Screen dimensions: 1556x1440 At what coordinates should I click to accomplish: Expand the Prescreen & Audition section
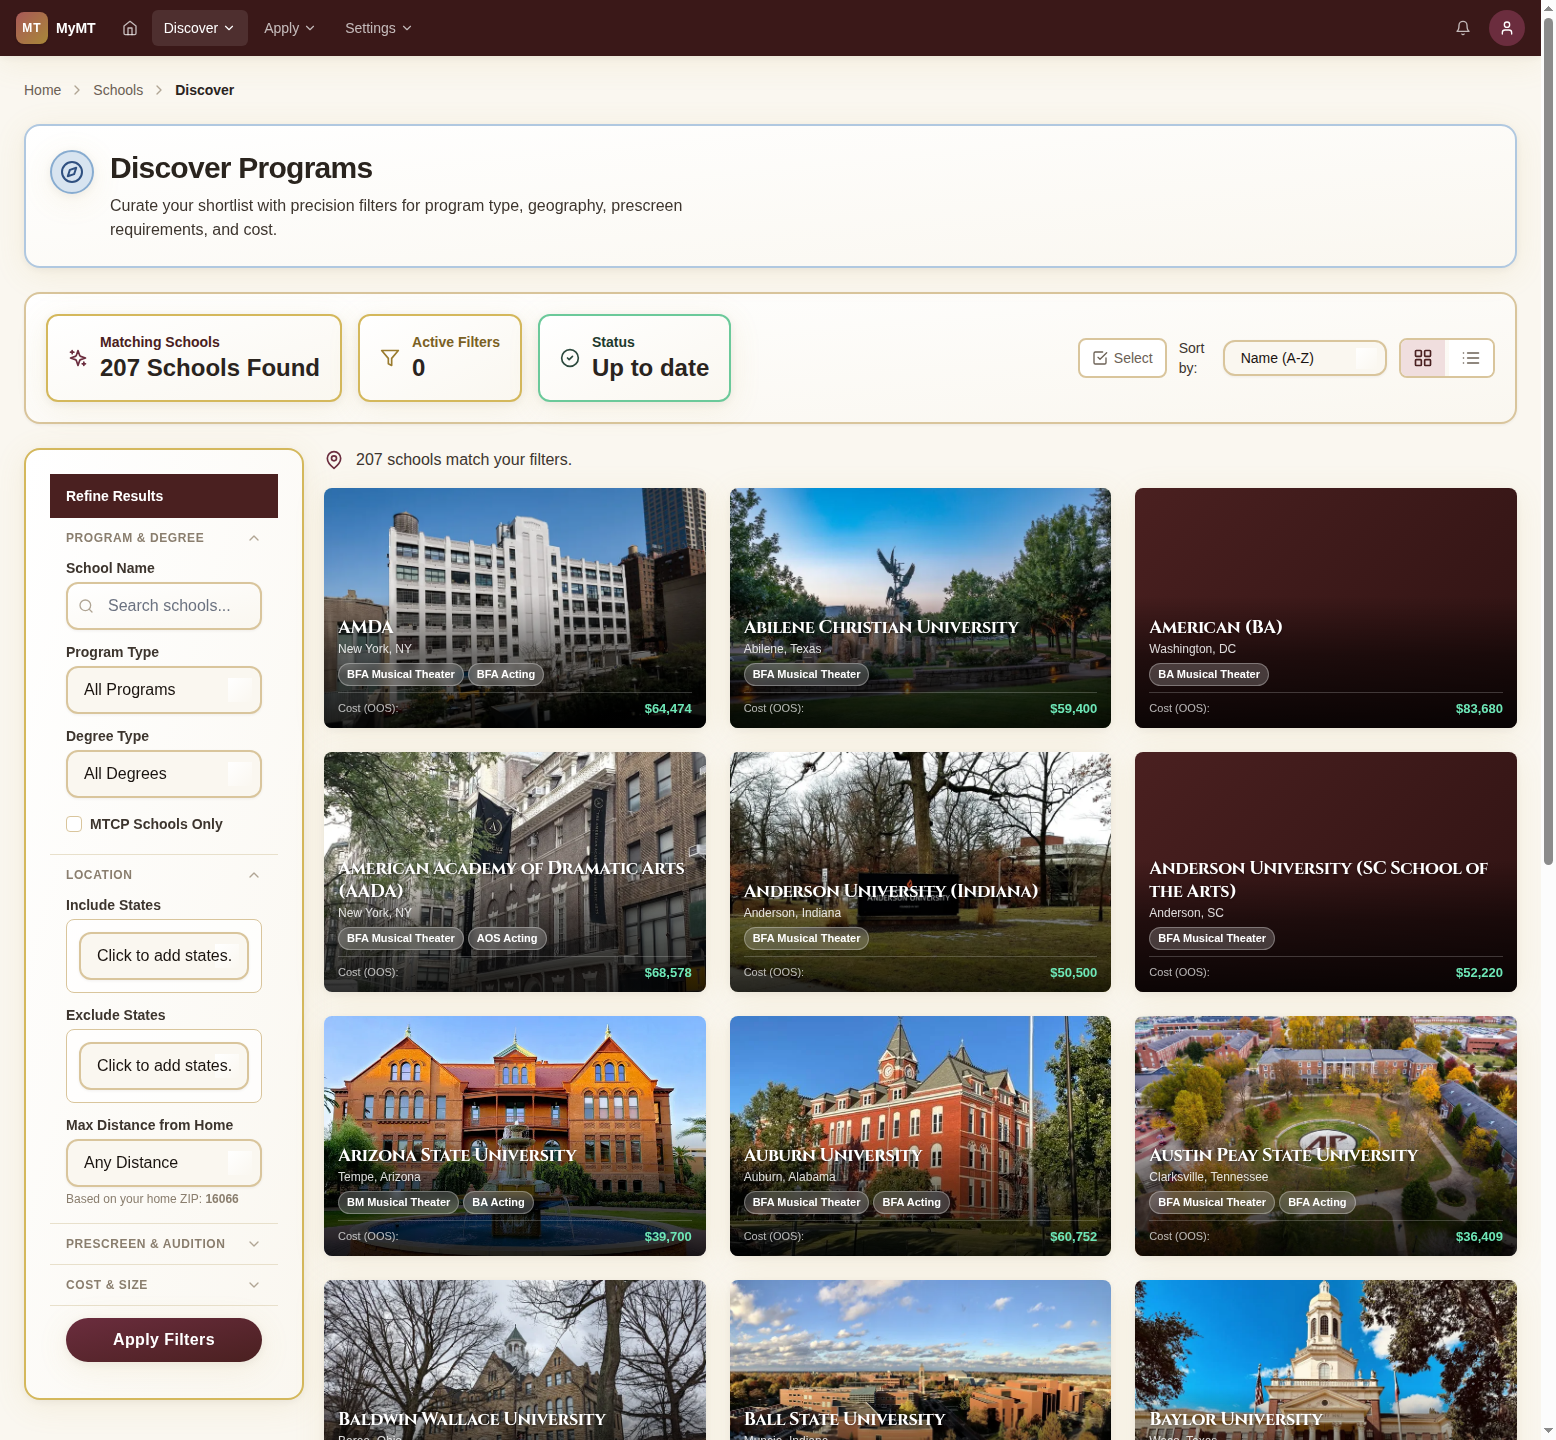[164, 1244]
